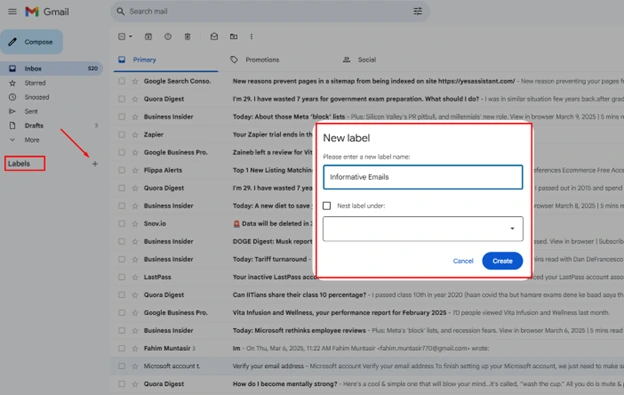Screen dimensions: 624x395
Task: Star the Flippa Alerts email
Action: pos(135,170)
